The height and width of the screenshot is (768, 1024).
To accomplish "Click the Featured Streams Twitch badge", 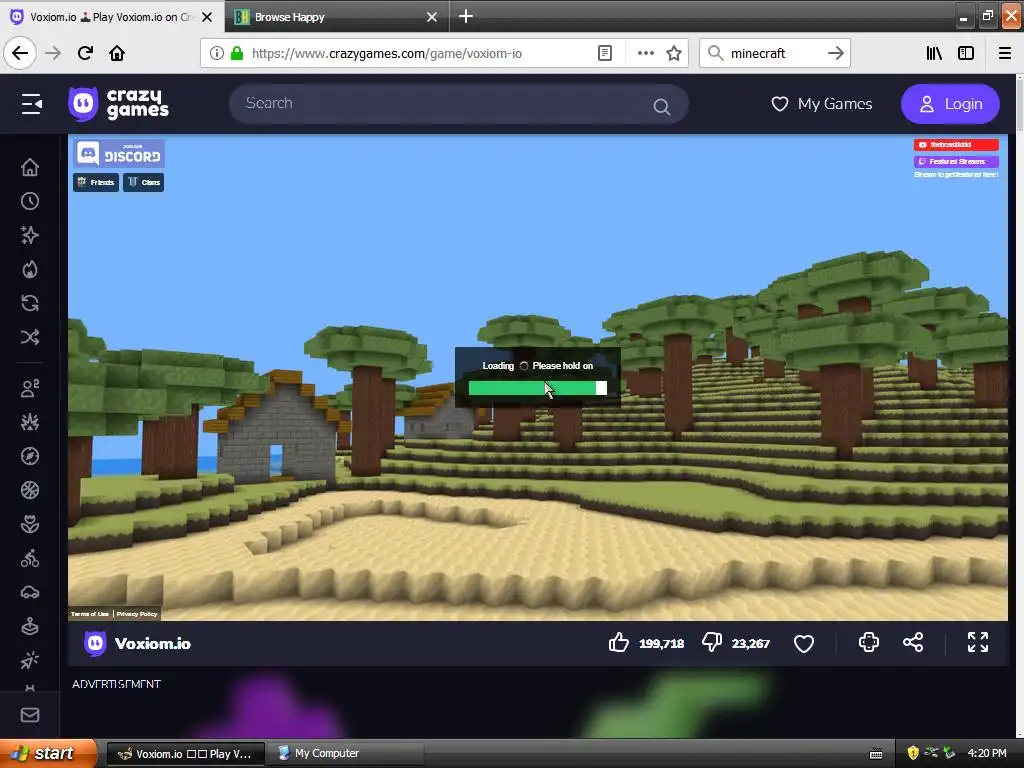I will tap(956, 161).
